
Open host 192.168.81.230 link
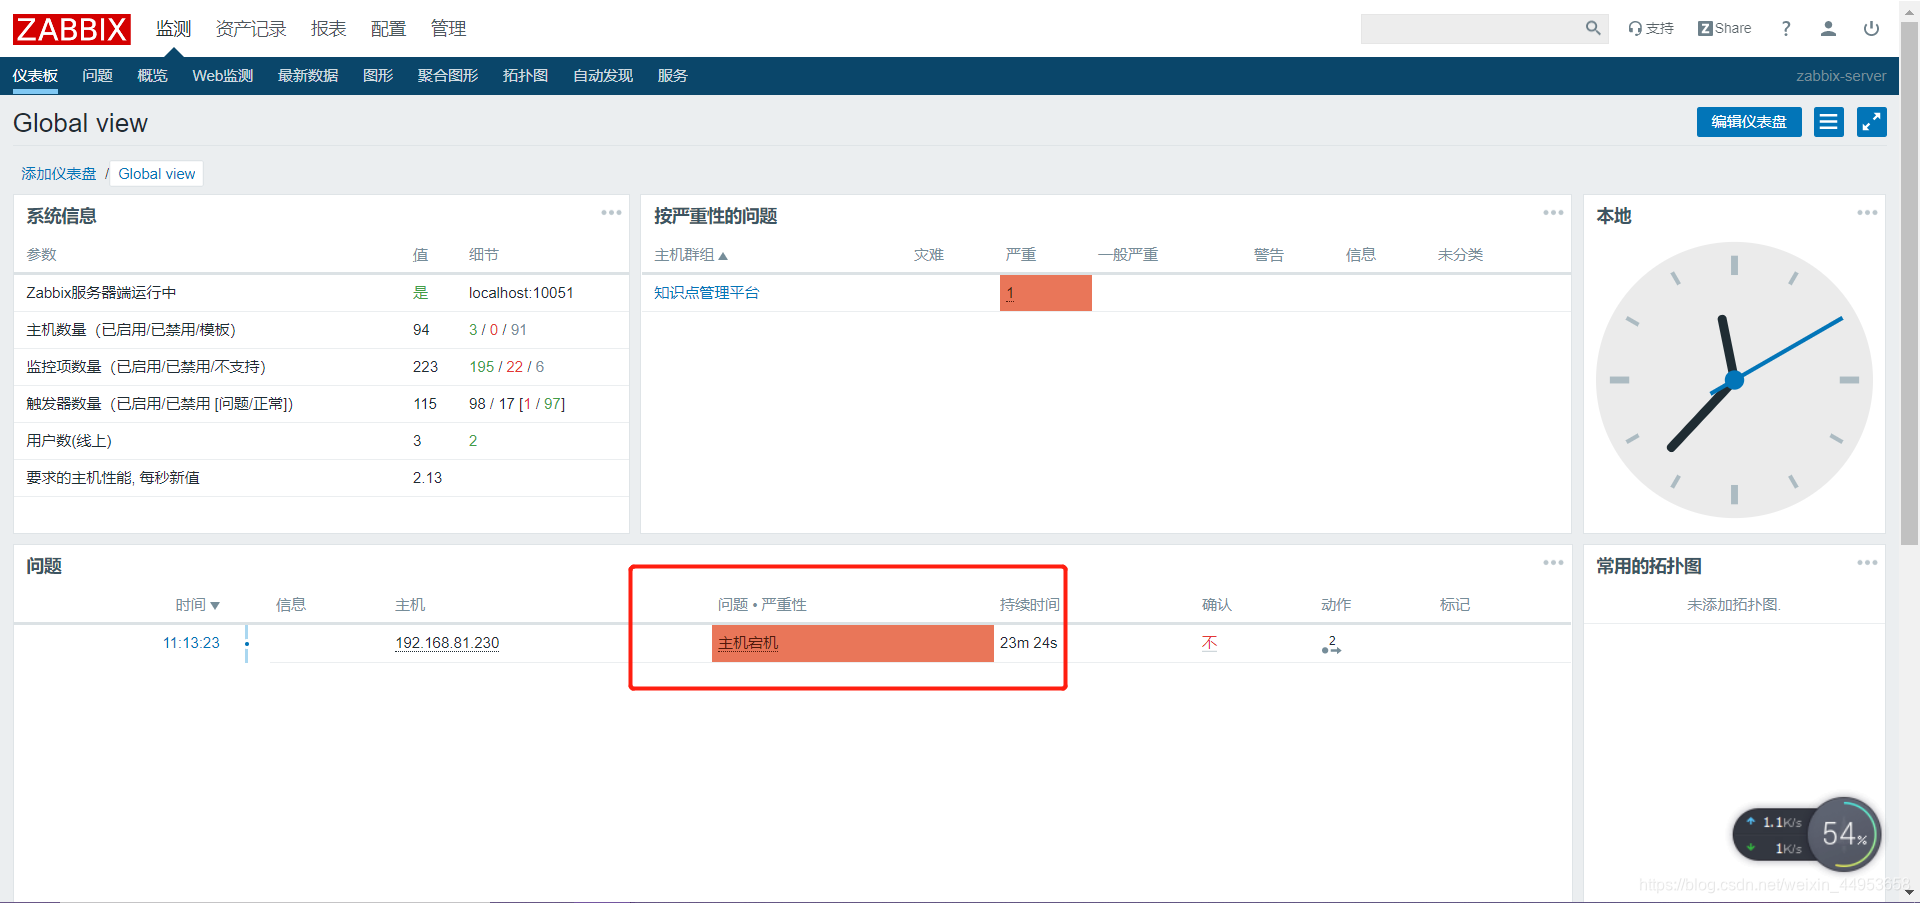point(447,643)
